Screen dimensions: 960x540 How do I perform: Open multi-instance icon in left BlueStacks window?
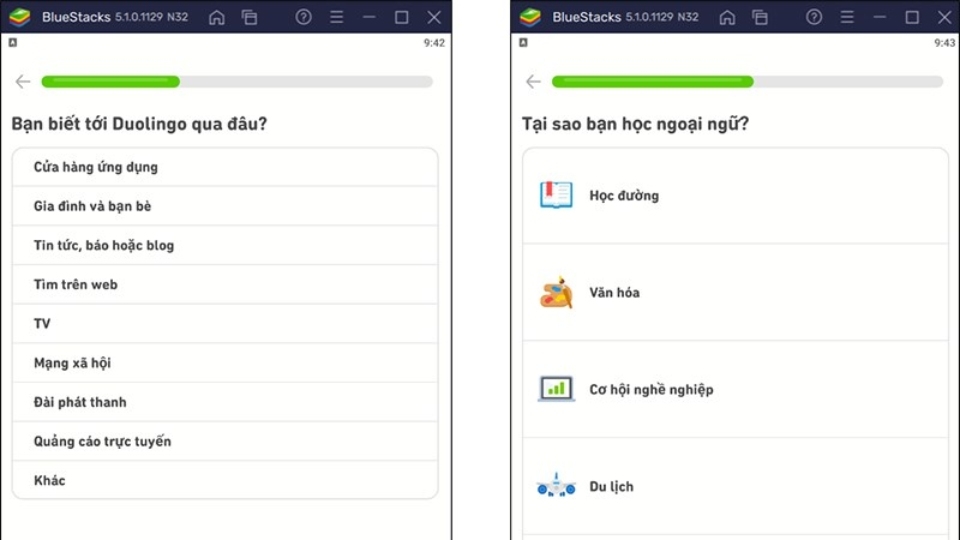pyautogui.click(x=249, y=17)
